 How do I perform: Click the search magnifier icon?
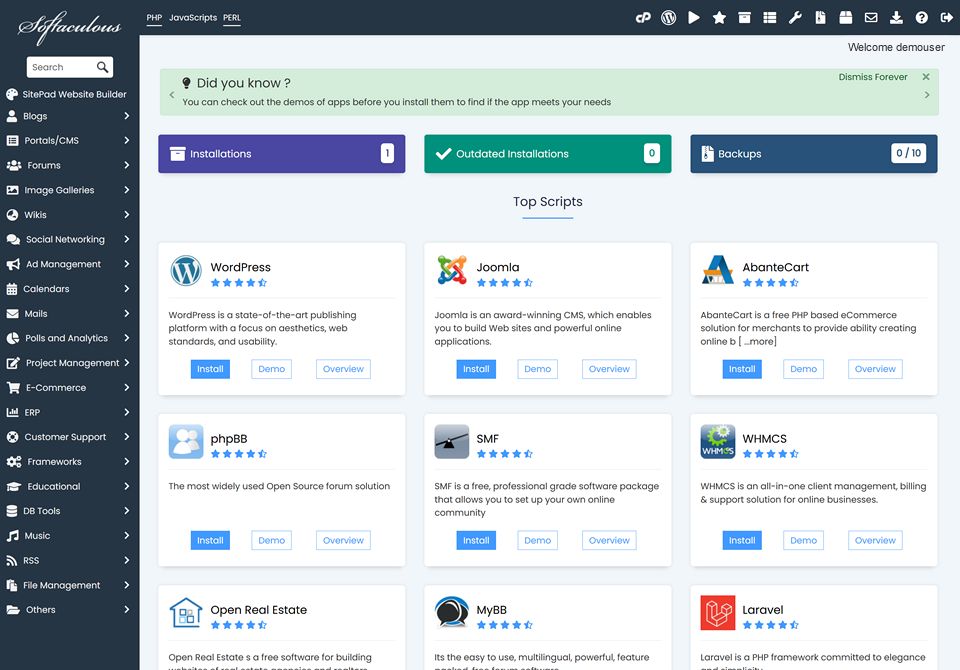(x=102, y=67)
